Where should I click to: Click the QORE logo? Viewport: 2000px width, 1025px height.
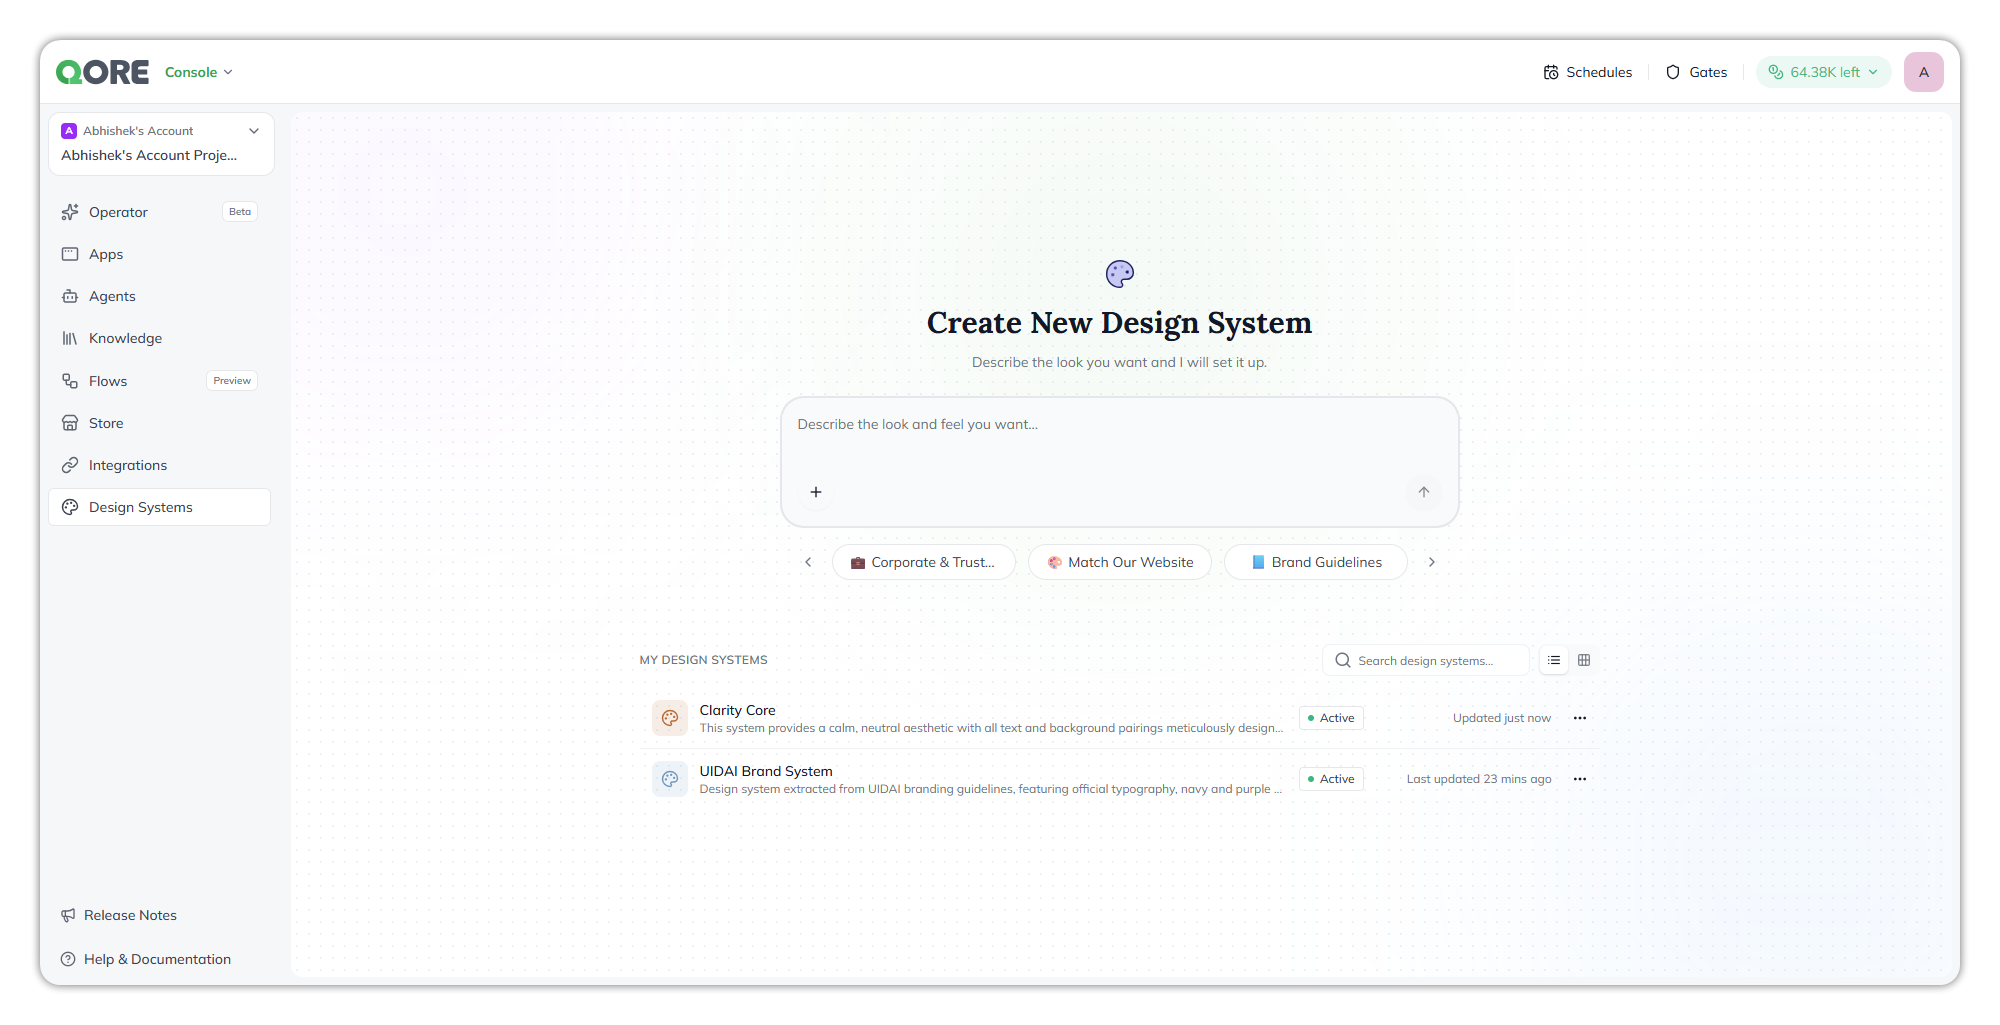click(102, 72)
